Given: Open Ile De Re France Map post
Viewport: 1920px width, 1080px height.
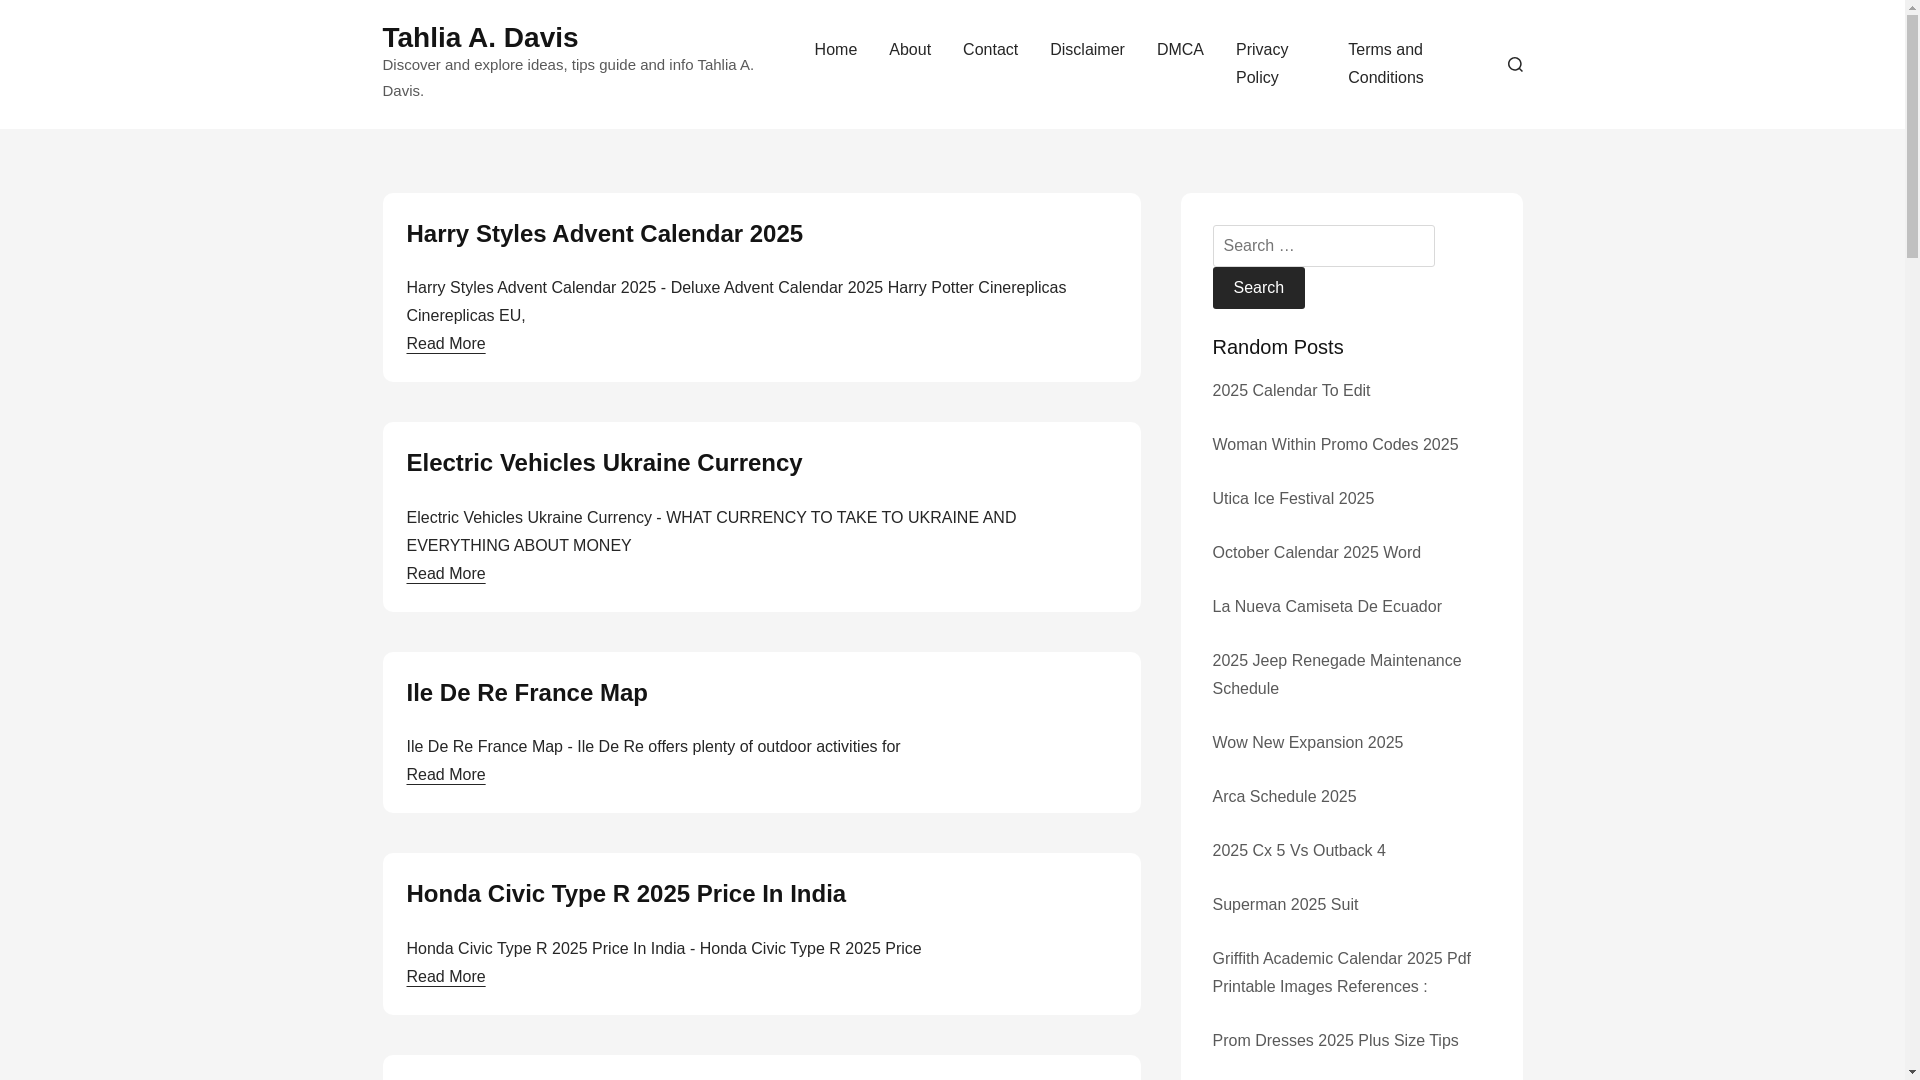Looking at the screenshot, I should 526,693.
